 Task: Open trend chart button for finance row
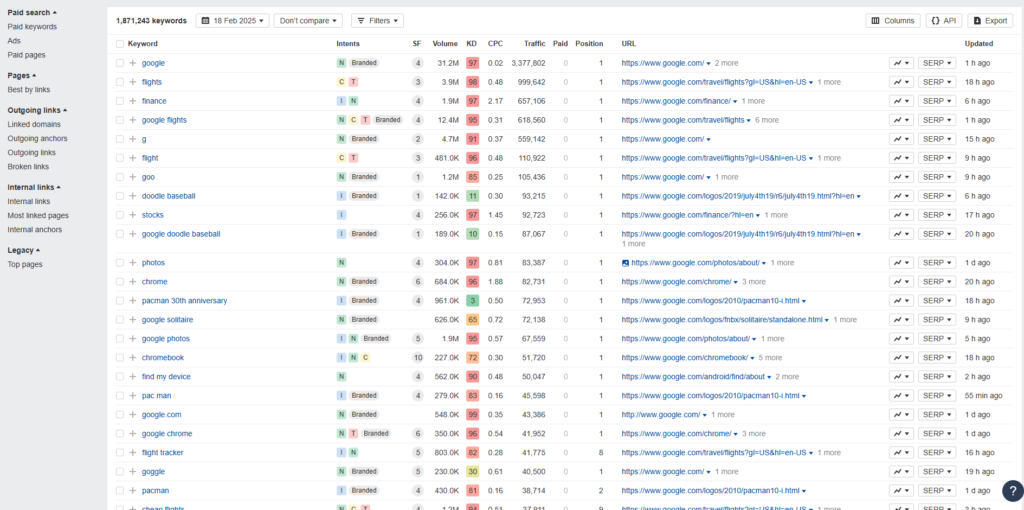click(x=901, y=101)
